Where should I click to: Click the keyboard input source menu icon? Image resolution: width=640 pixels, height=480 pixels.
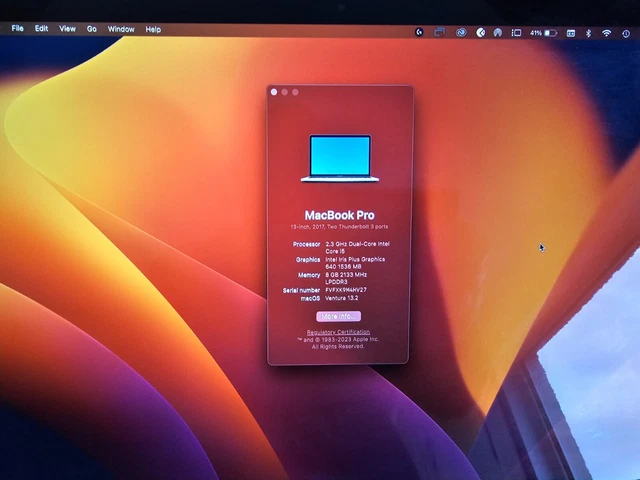[x=571, y=33]
